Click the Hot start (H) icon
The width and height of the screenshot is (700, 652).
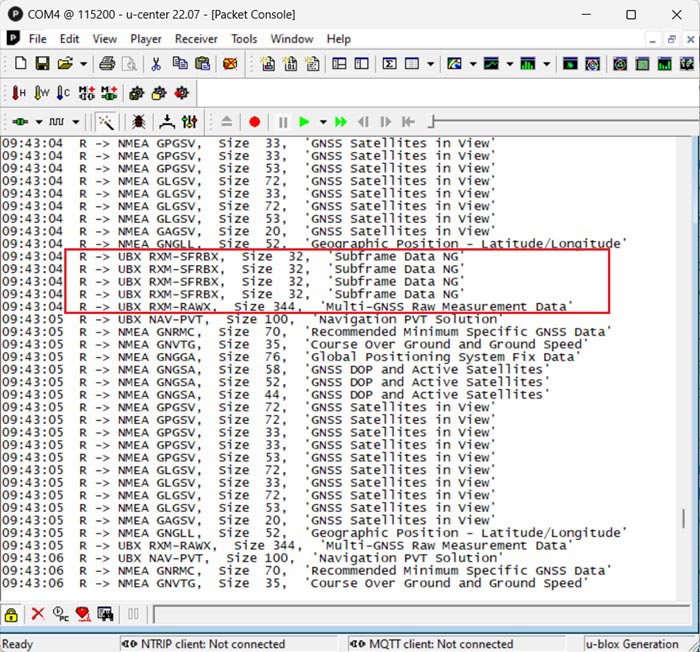click(18, 93)
